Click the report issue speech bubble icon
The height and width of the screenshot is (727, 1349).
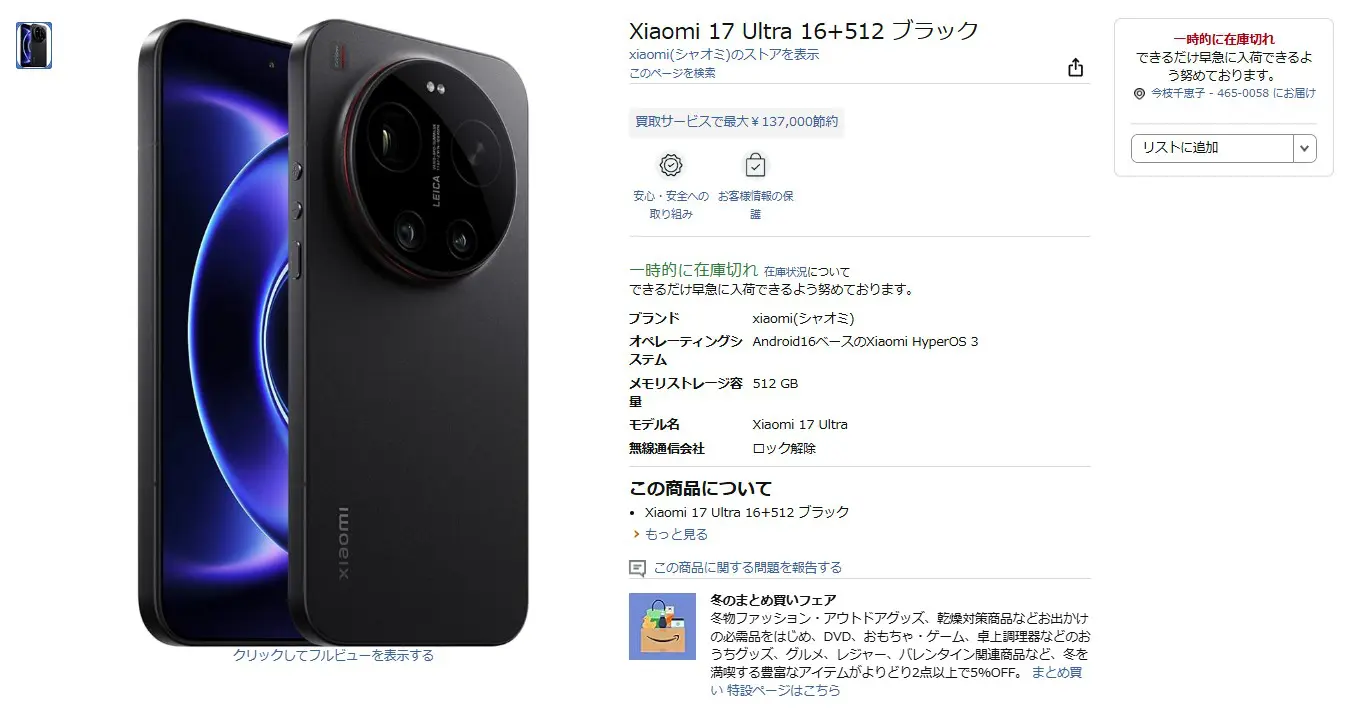point(637,568)
